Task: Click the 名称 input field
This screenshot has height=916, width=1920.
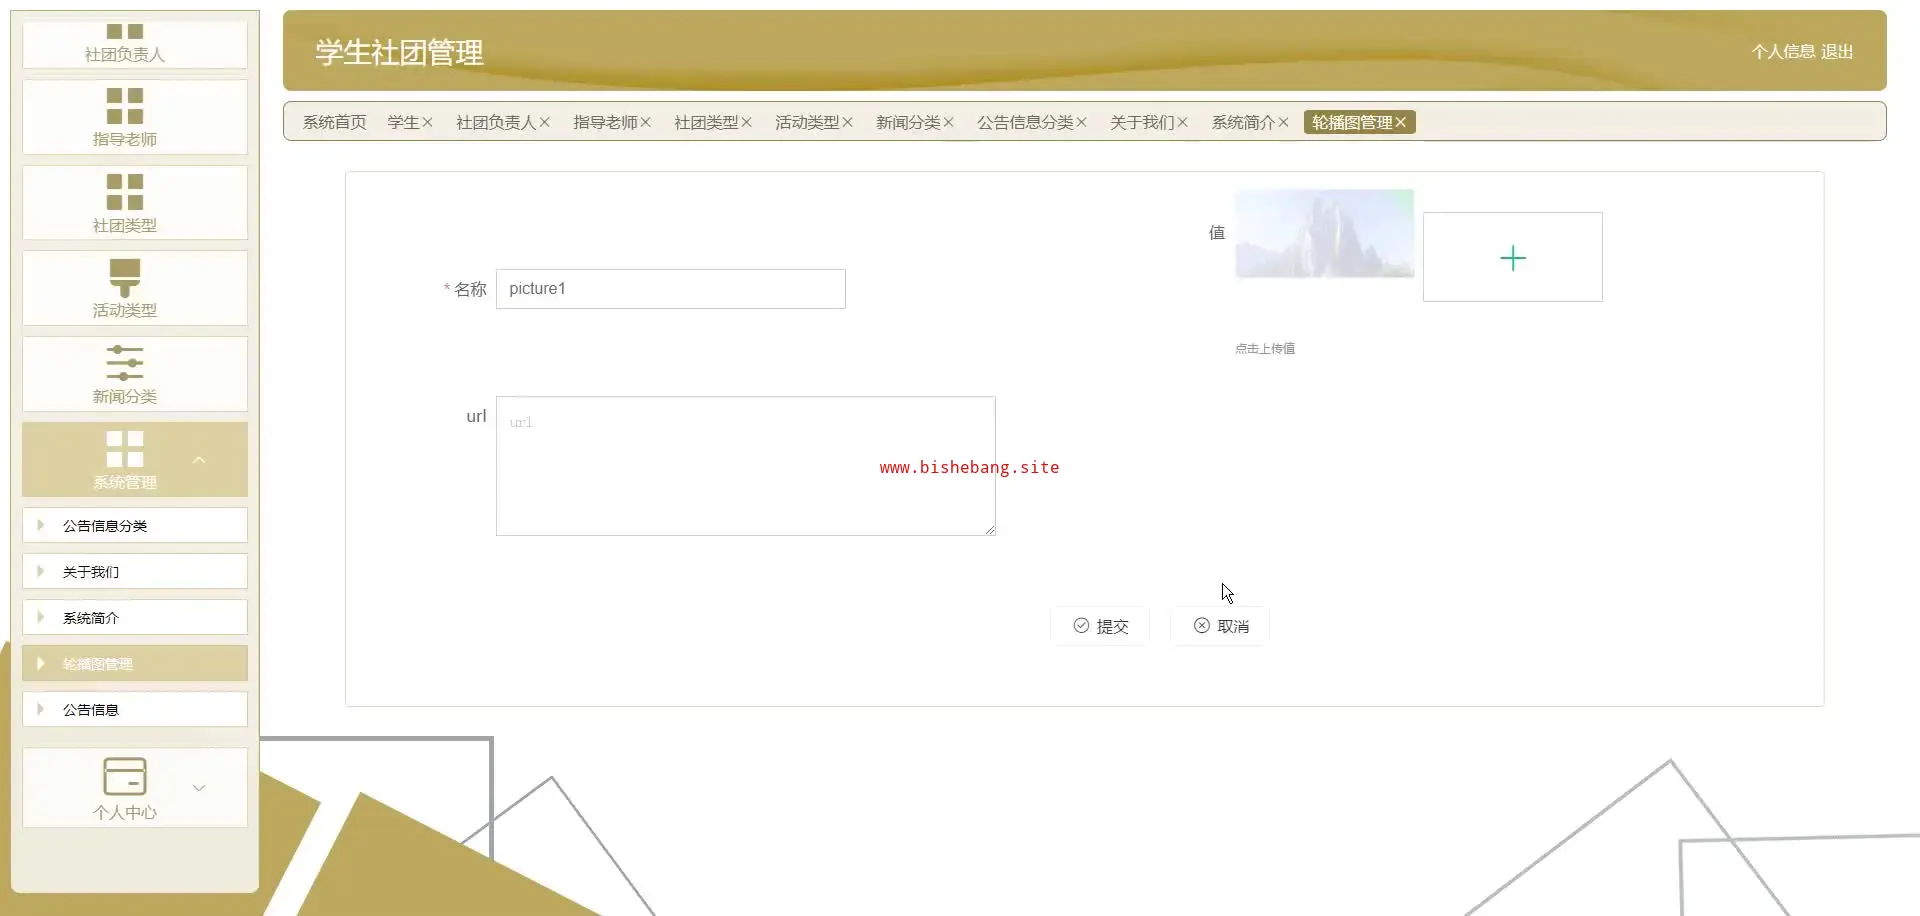Action: pos(671,289)
